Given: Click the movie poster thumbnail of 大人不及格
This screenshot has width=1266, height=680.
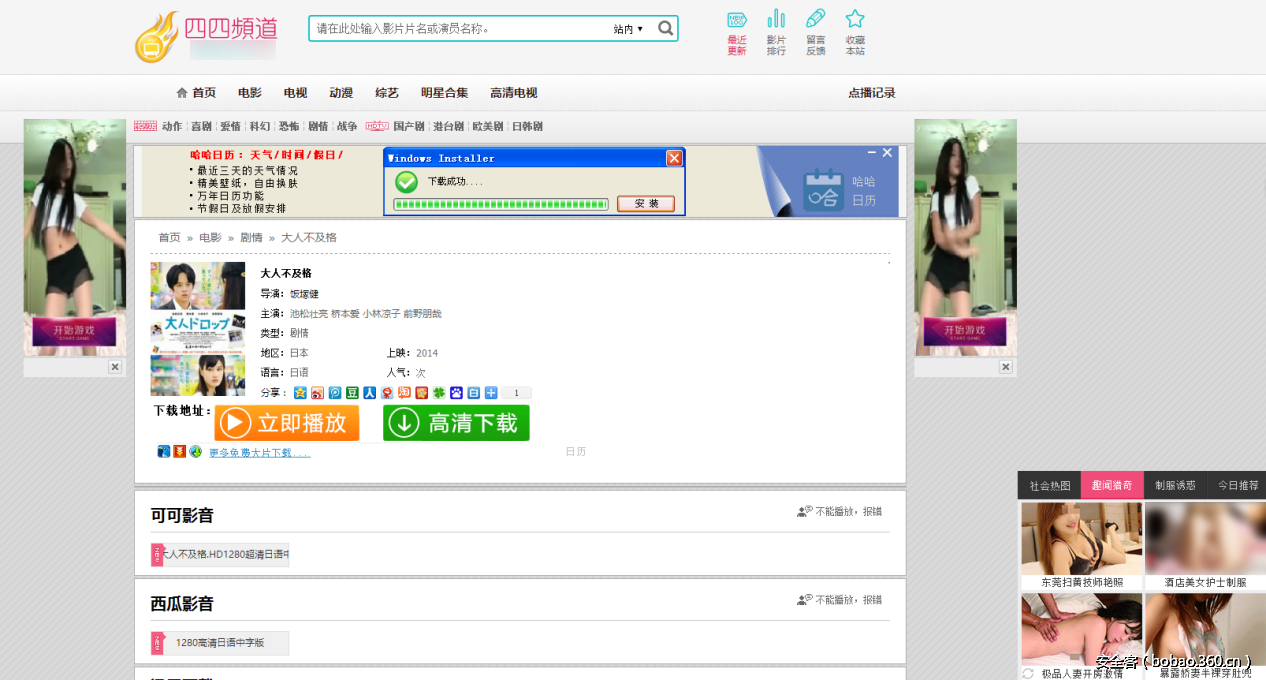Looking at the screenshot, I should coord(197,325).
